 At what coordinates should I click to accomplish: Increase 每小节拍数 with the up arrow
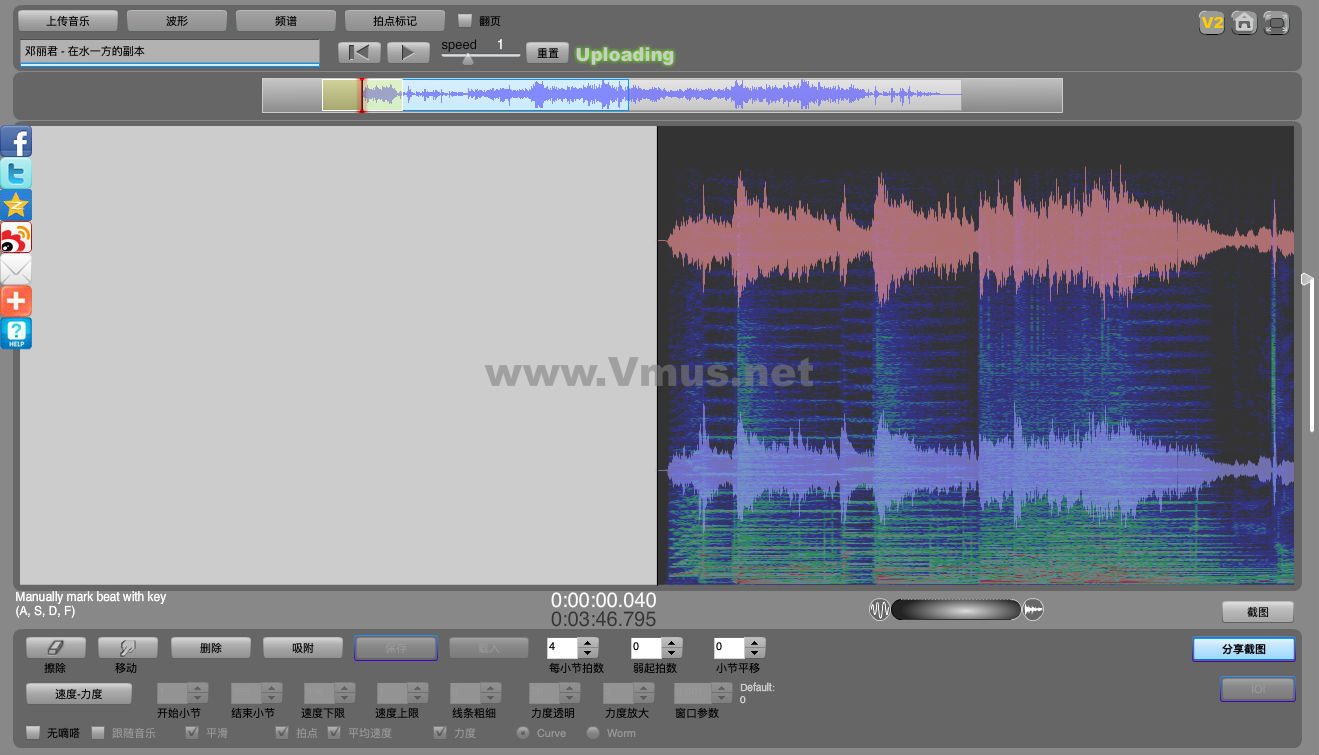[589, 643]
